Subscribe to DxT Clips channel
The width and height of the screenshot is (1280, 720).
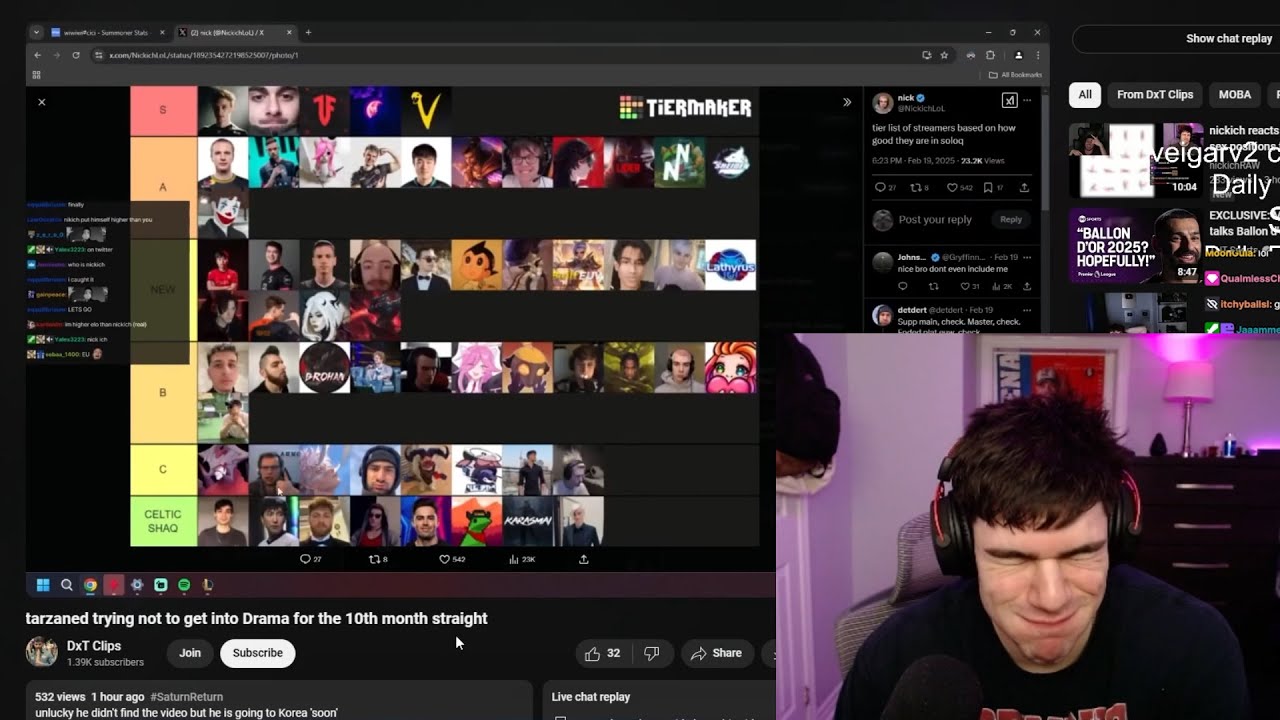[x=258, y=653]
